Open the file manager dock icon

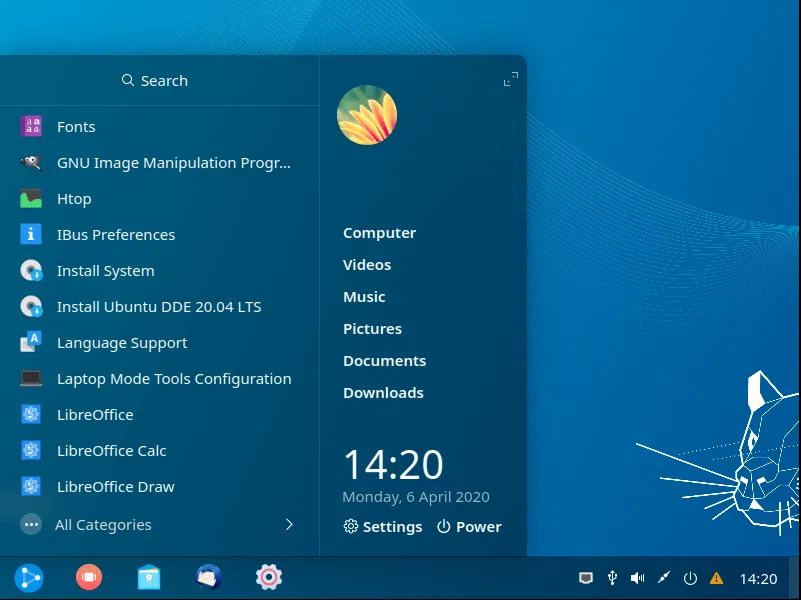pos(149,578)
